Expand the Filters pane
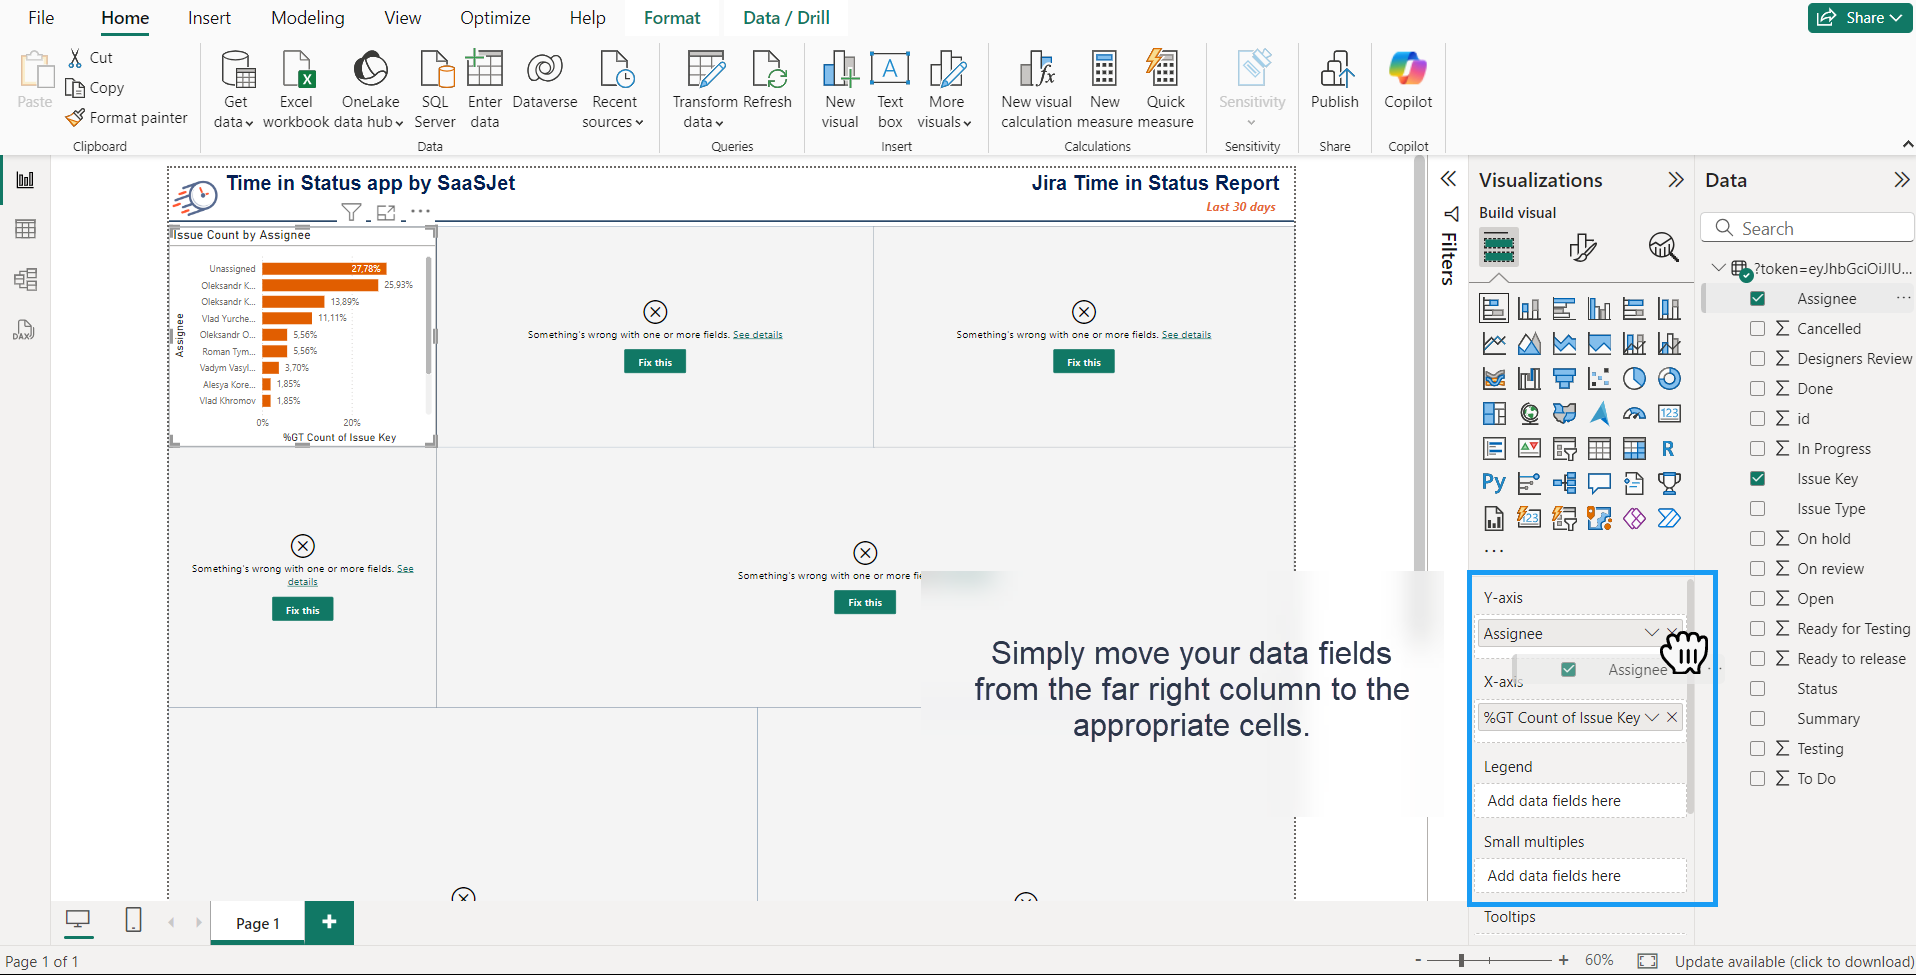 pyautogui.click(x=1447, y=180)
